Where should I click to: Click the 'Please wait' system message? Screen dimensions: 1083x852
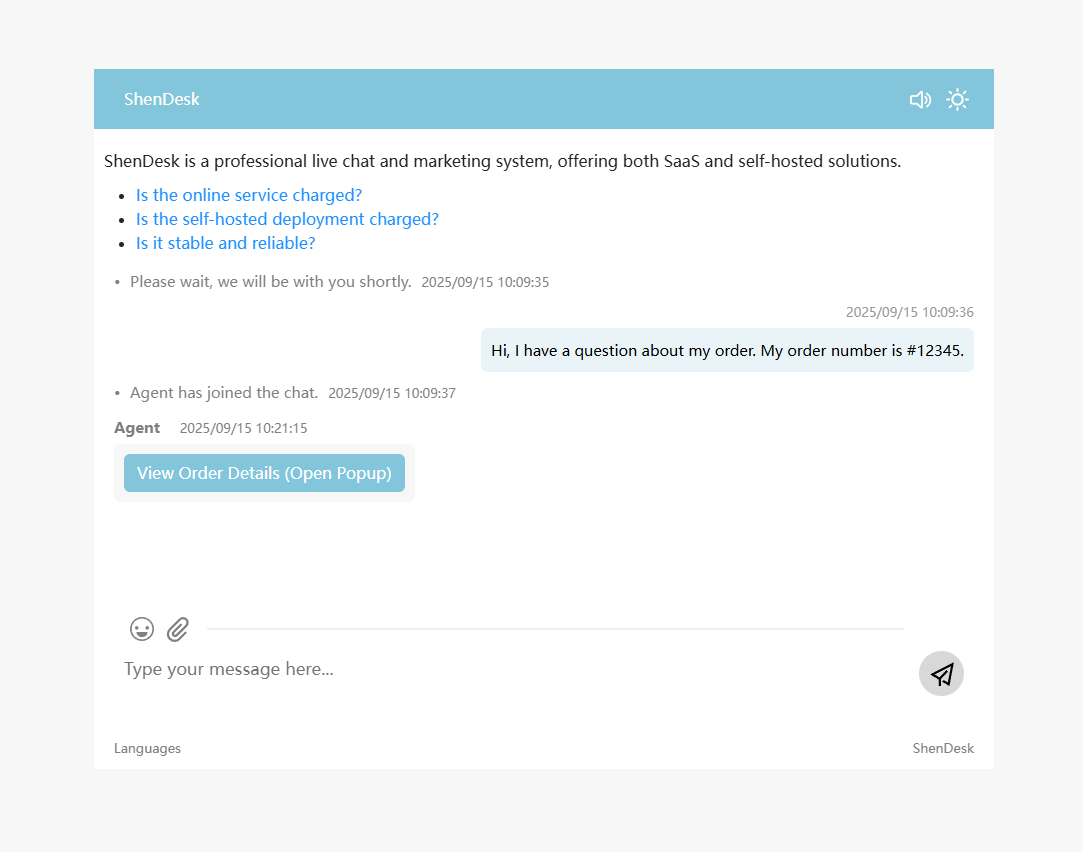(270, 282)
